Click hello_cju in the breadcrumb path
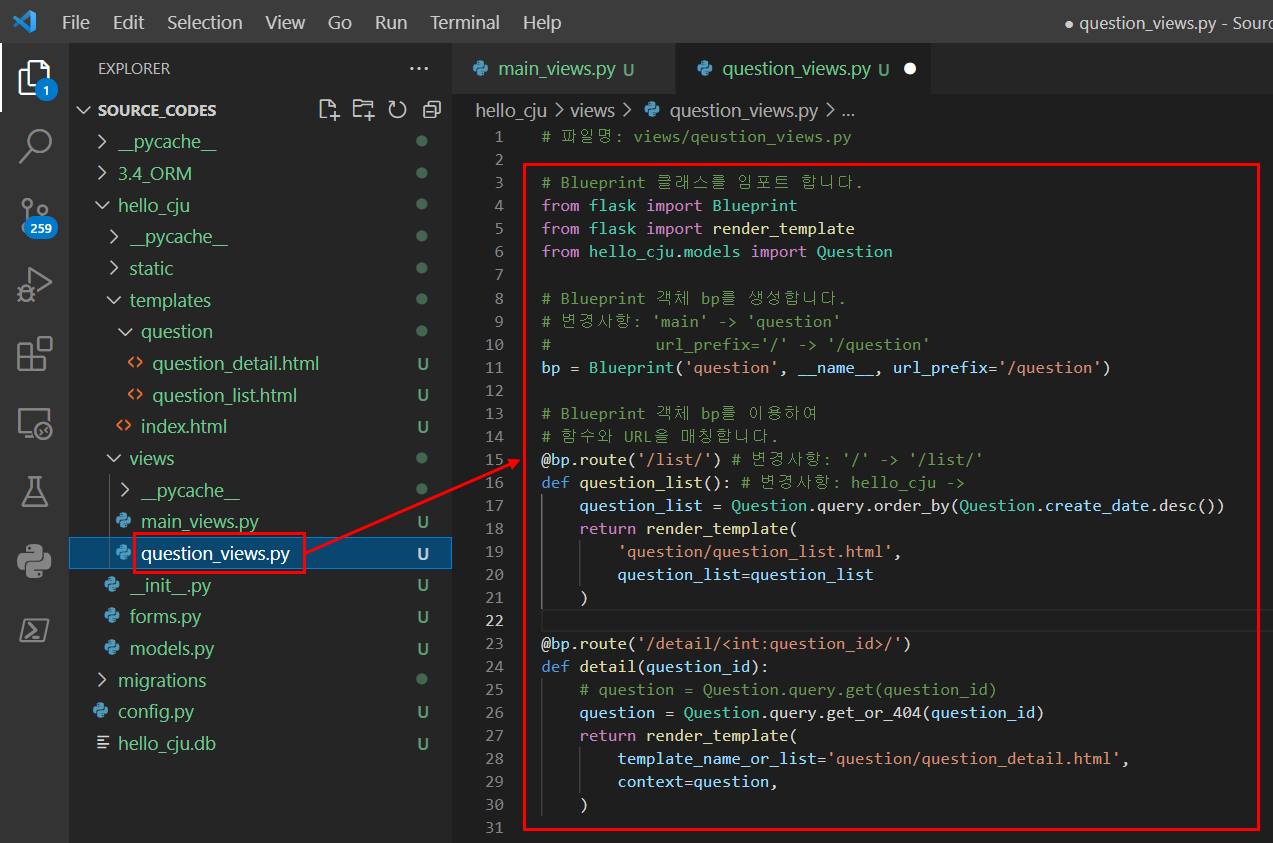Screen dimensions: 1273x843 511,111
